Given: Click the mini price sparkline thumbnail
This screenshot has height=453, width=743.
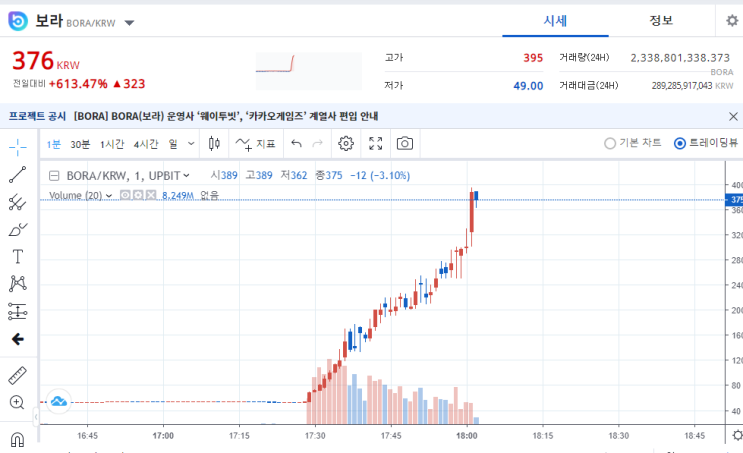Looking at the screenshot, I should coord(308,71).
